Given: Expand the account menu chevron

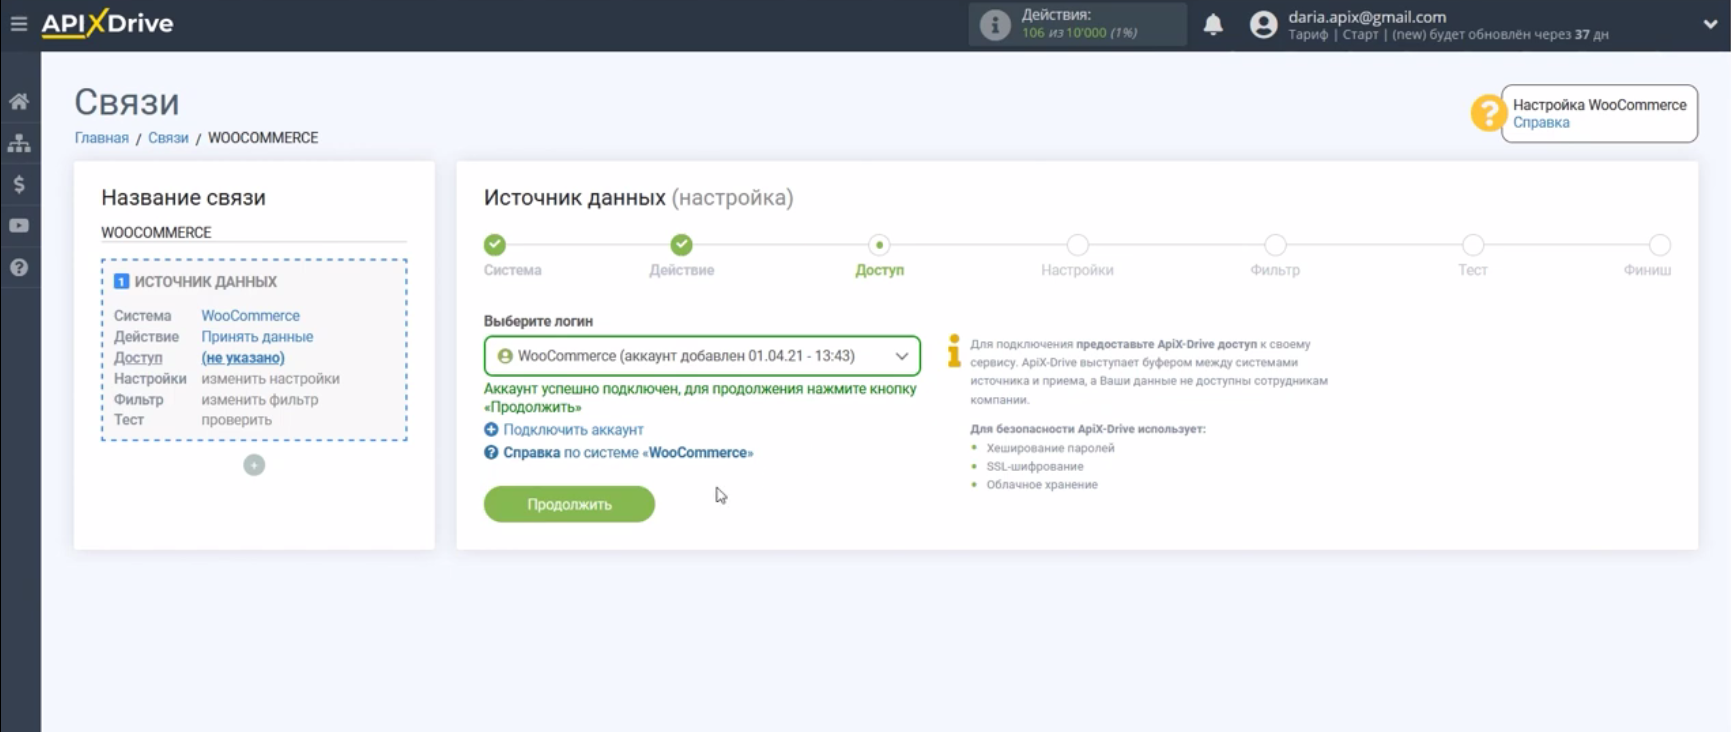Looking at the screenshot, I should tap(1710, 24).
